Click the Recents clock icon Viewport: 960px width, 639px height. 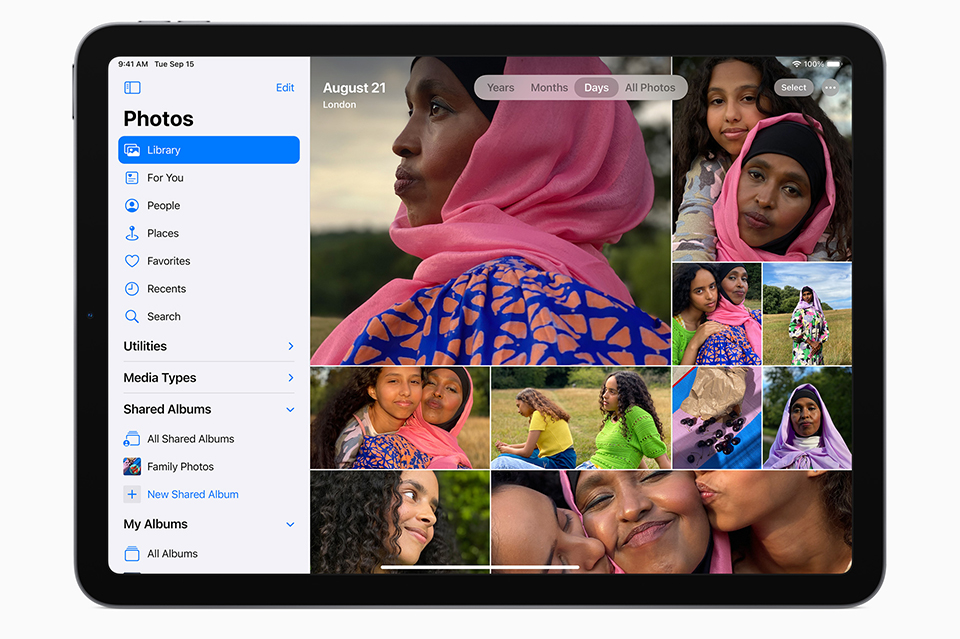coord(132,288)
